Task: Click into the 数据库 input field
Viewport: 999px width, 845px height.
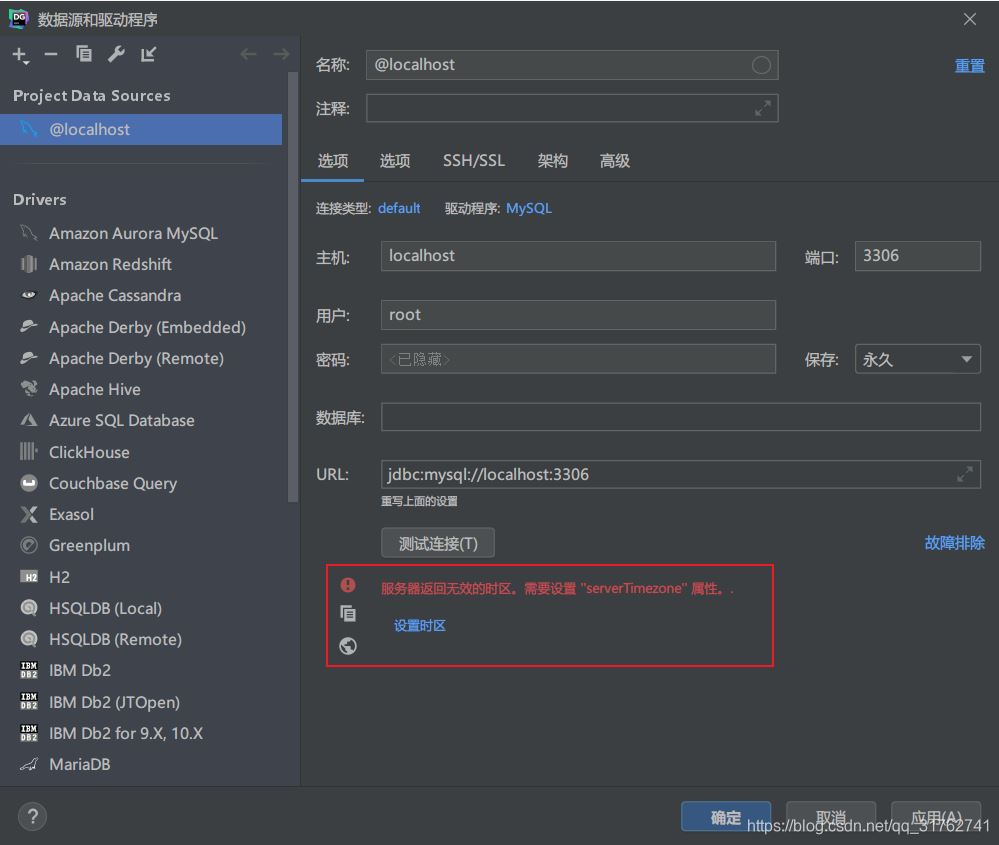Action: pos(680,417)
